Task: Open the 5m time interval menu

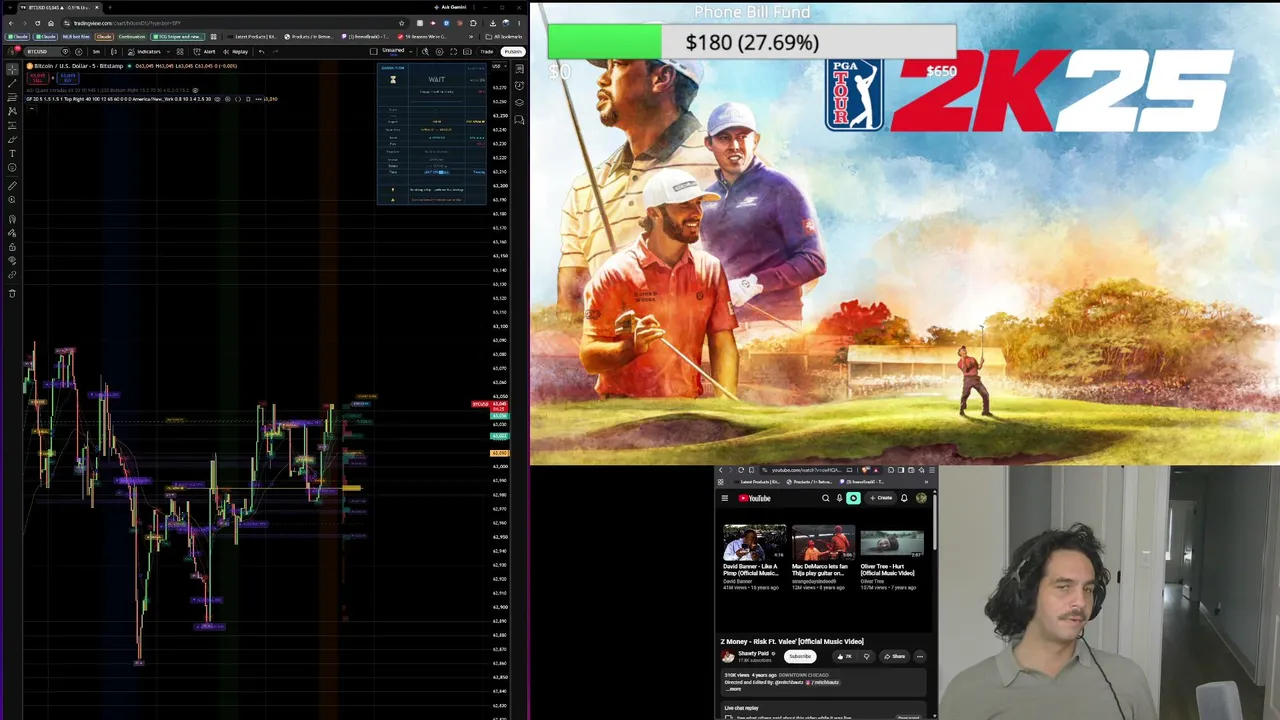Action: pos(96,51)
